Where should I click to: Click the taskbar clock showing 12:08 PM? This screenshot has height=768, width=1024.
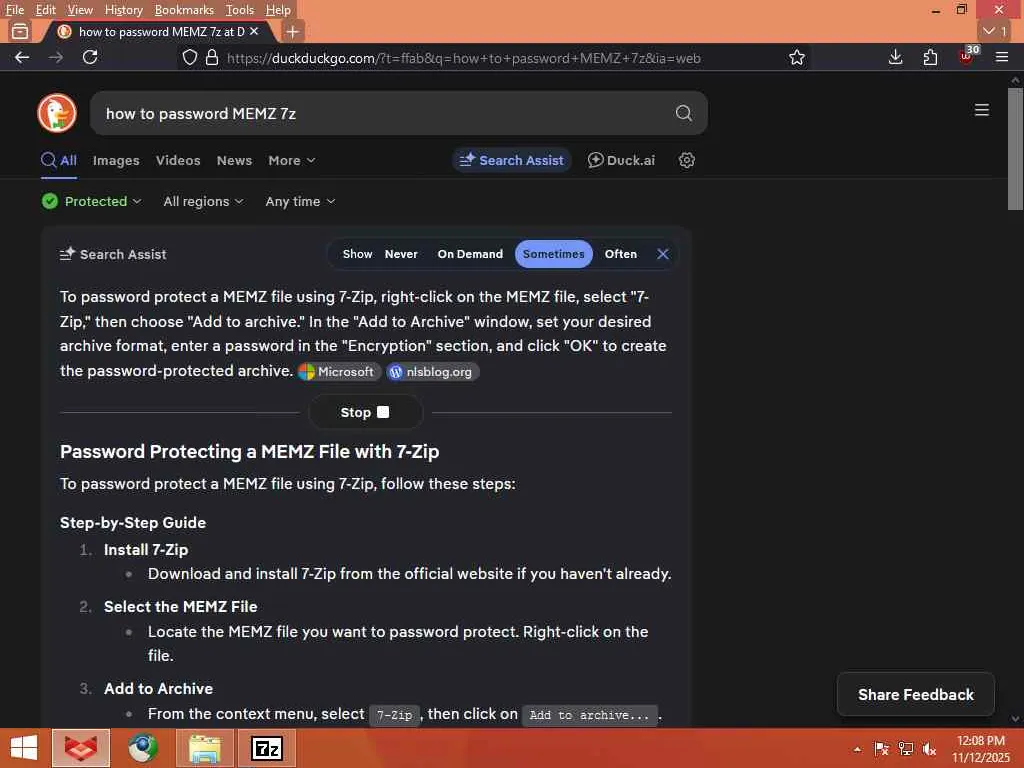tap(981, 748)
